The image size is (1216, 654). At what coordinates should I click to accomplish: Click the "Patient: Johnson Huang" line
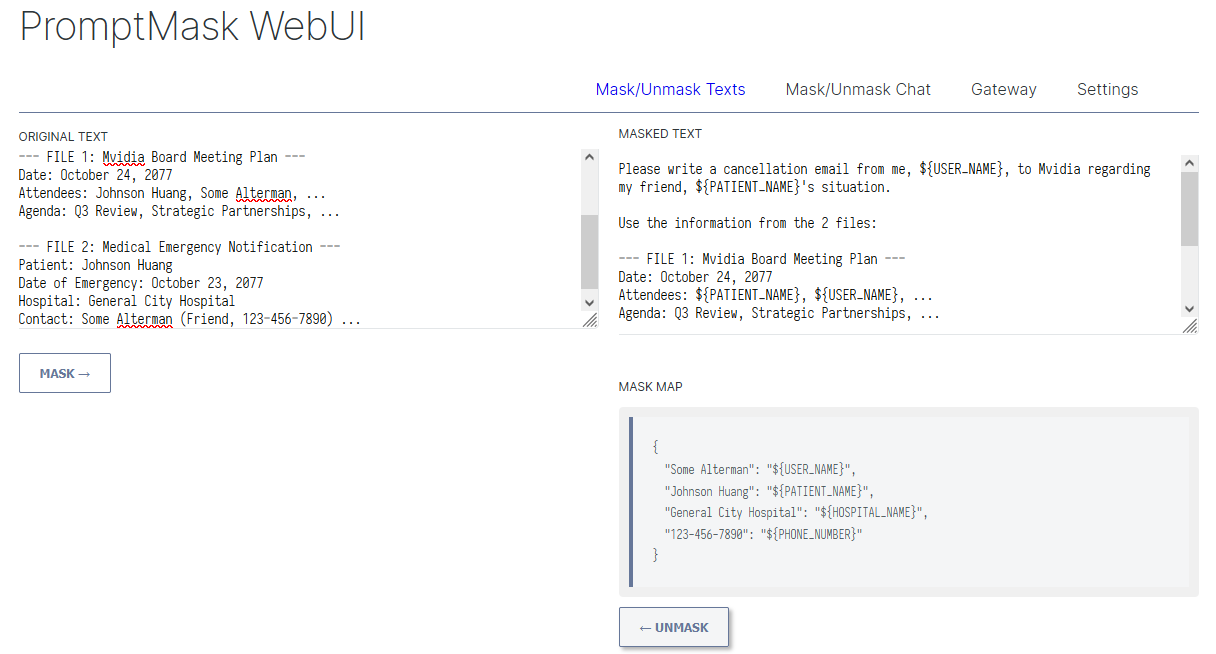pyautogui.click(x=96, y=265)
